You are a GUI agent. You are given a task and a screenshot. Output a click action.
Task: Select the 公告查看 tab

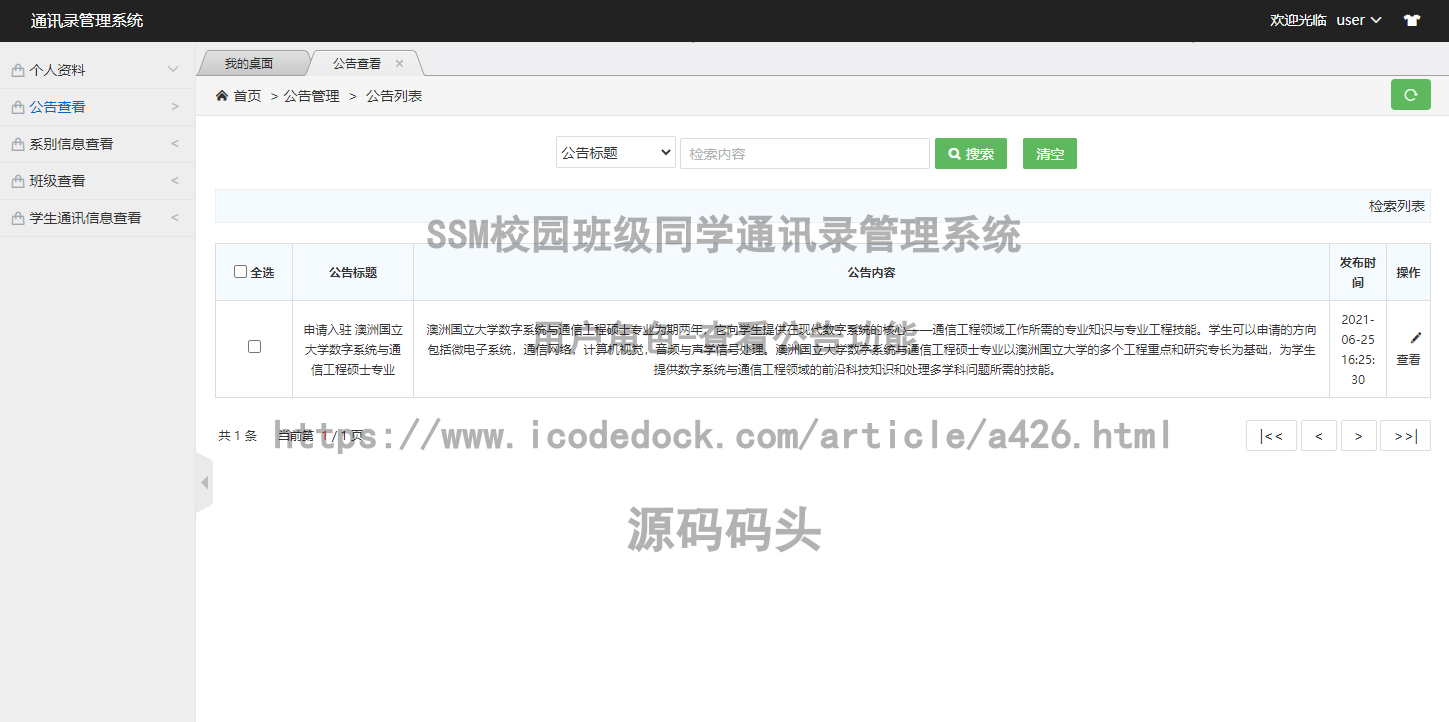click(x=358, y=61)
